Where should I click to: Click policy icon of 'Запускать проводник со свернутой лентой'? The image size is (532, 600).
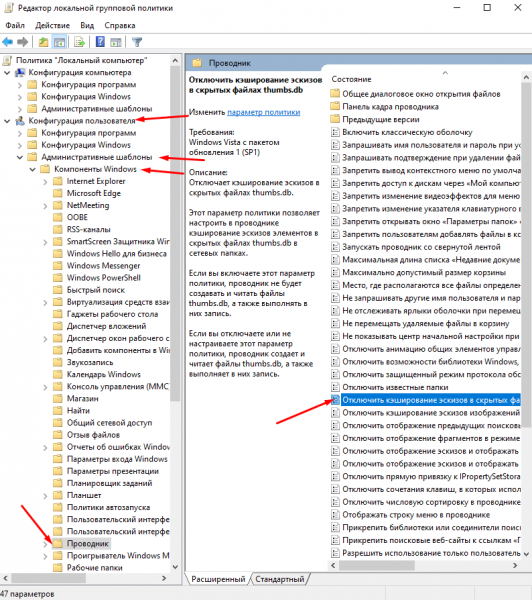[x=335, y=247]
